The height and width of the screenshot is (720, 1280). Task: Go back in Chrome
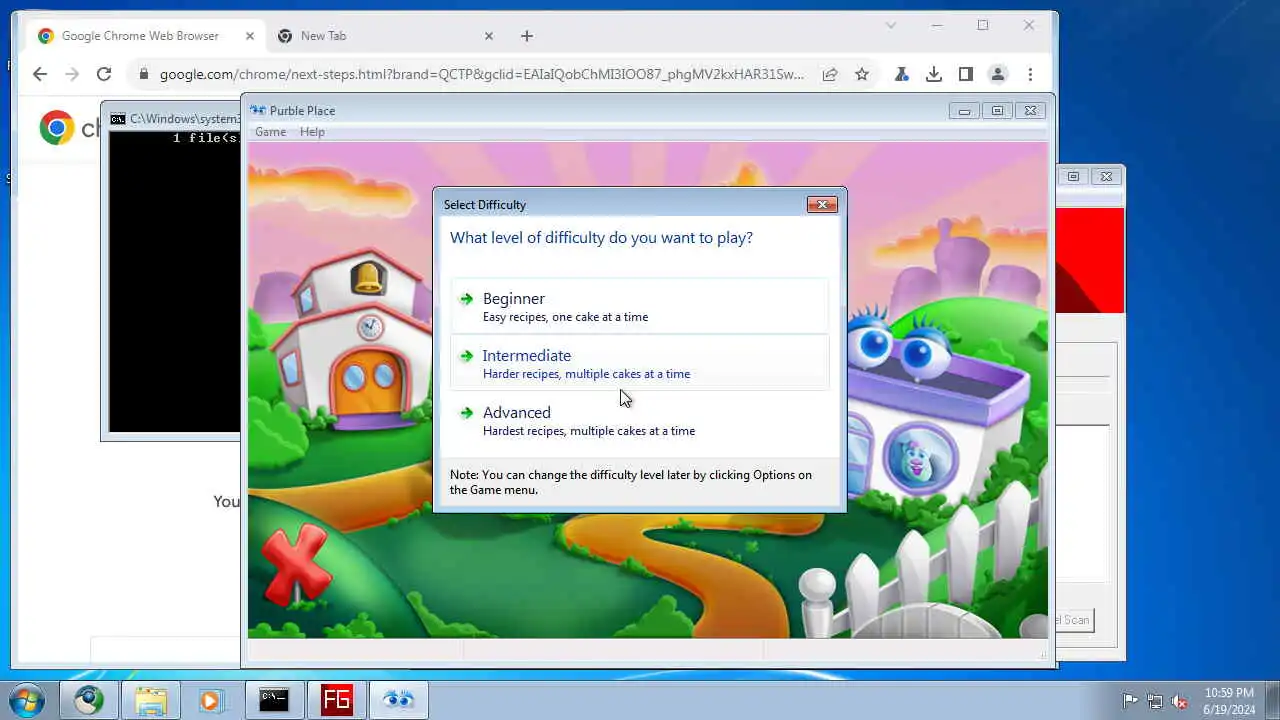[x=40, y=74]
